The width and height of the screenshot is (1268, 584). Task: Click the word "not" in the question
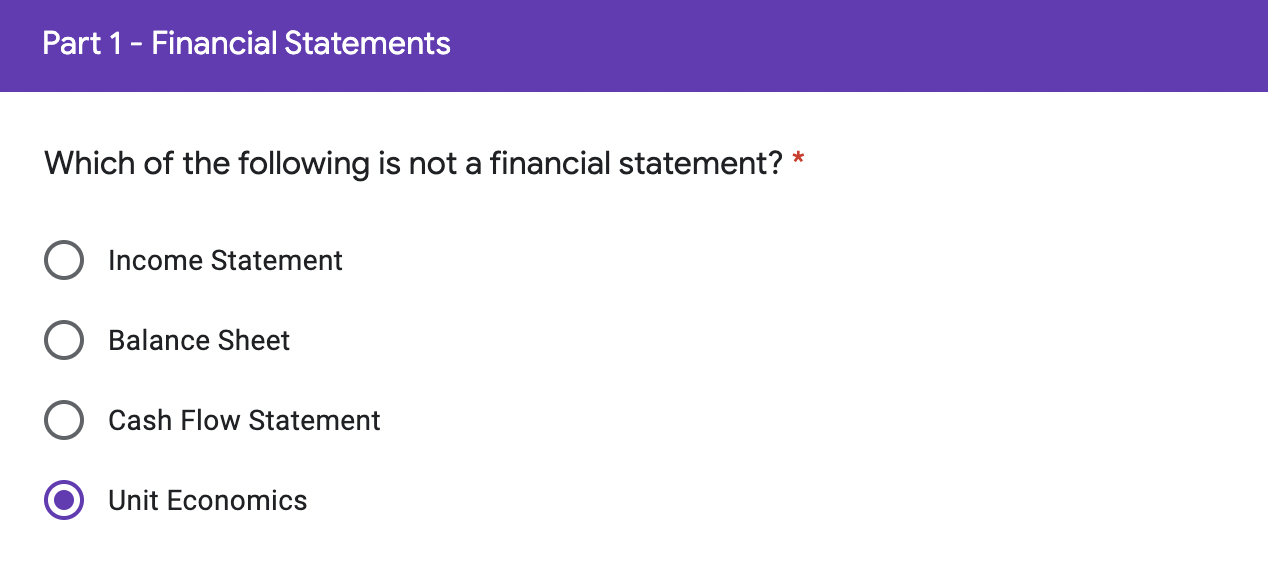pos(431,163)
